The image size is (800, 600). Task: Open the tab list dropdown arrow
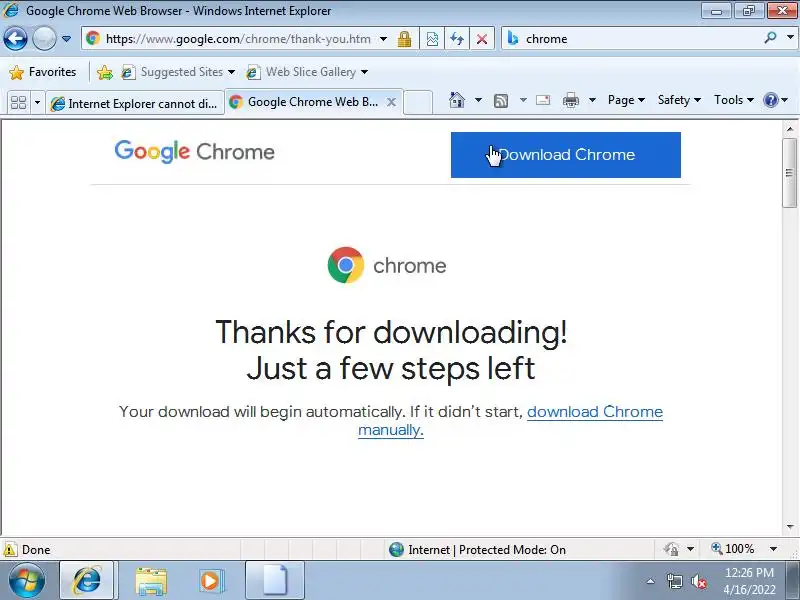[x=37, y=103]
